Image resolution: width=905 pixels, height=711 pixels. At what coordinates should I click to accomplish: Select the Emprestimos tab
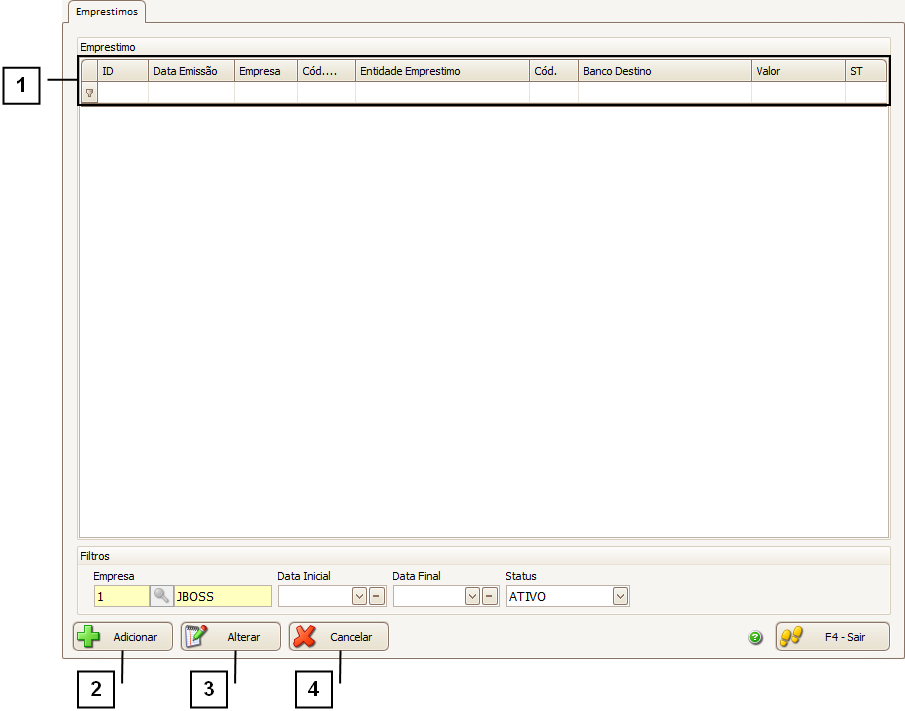(x=108, y=12)
